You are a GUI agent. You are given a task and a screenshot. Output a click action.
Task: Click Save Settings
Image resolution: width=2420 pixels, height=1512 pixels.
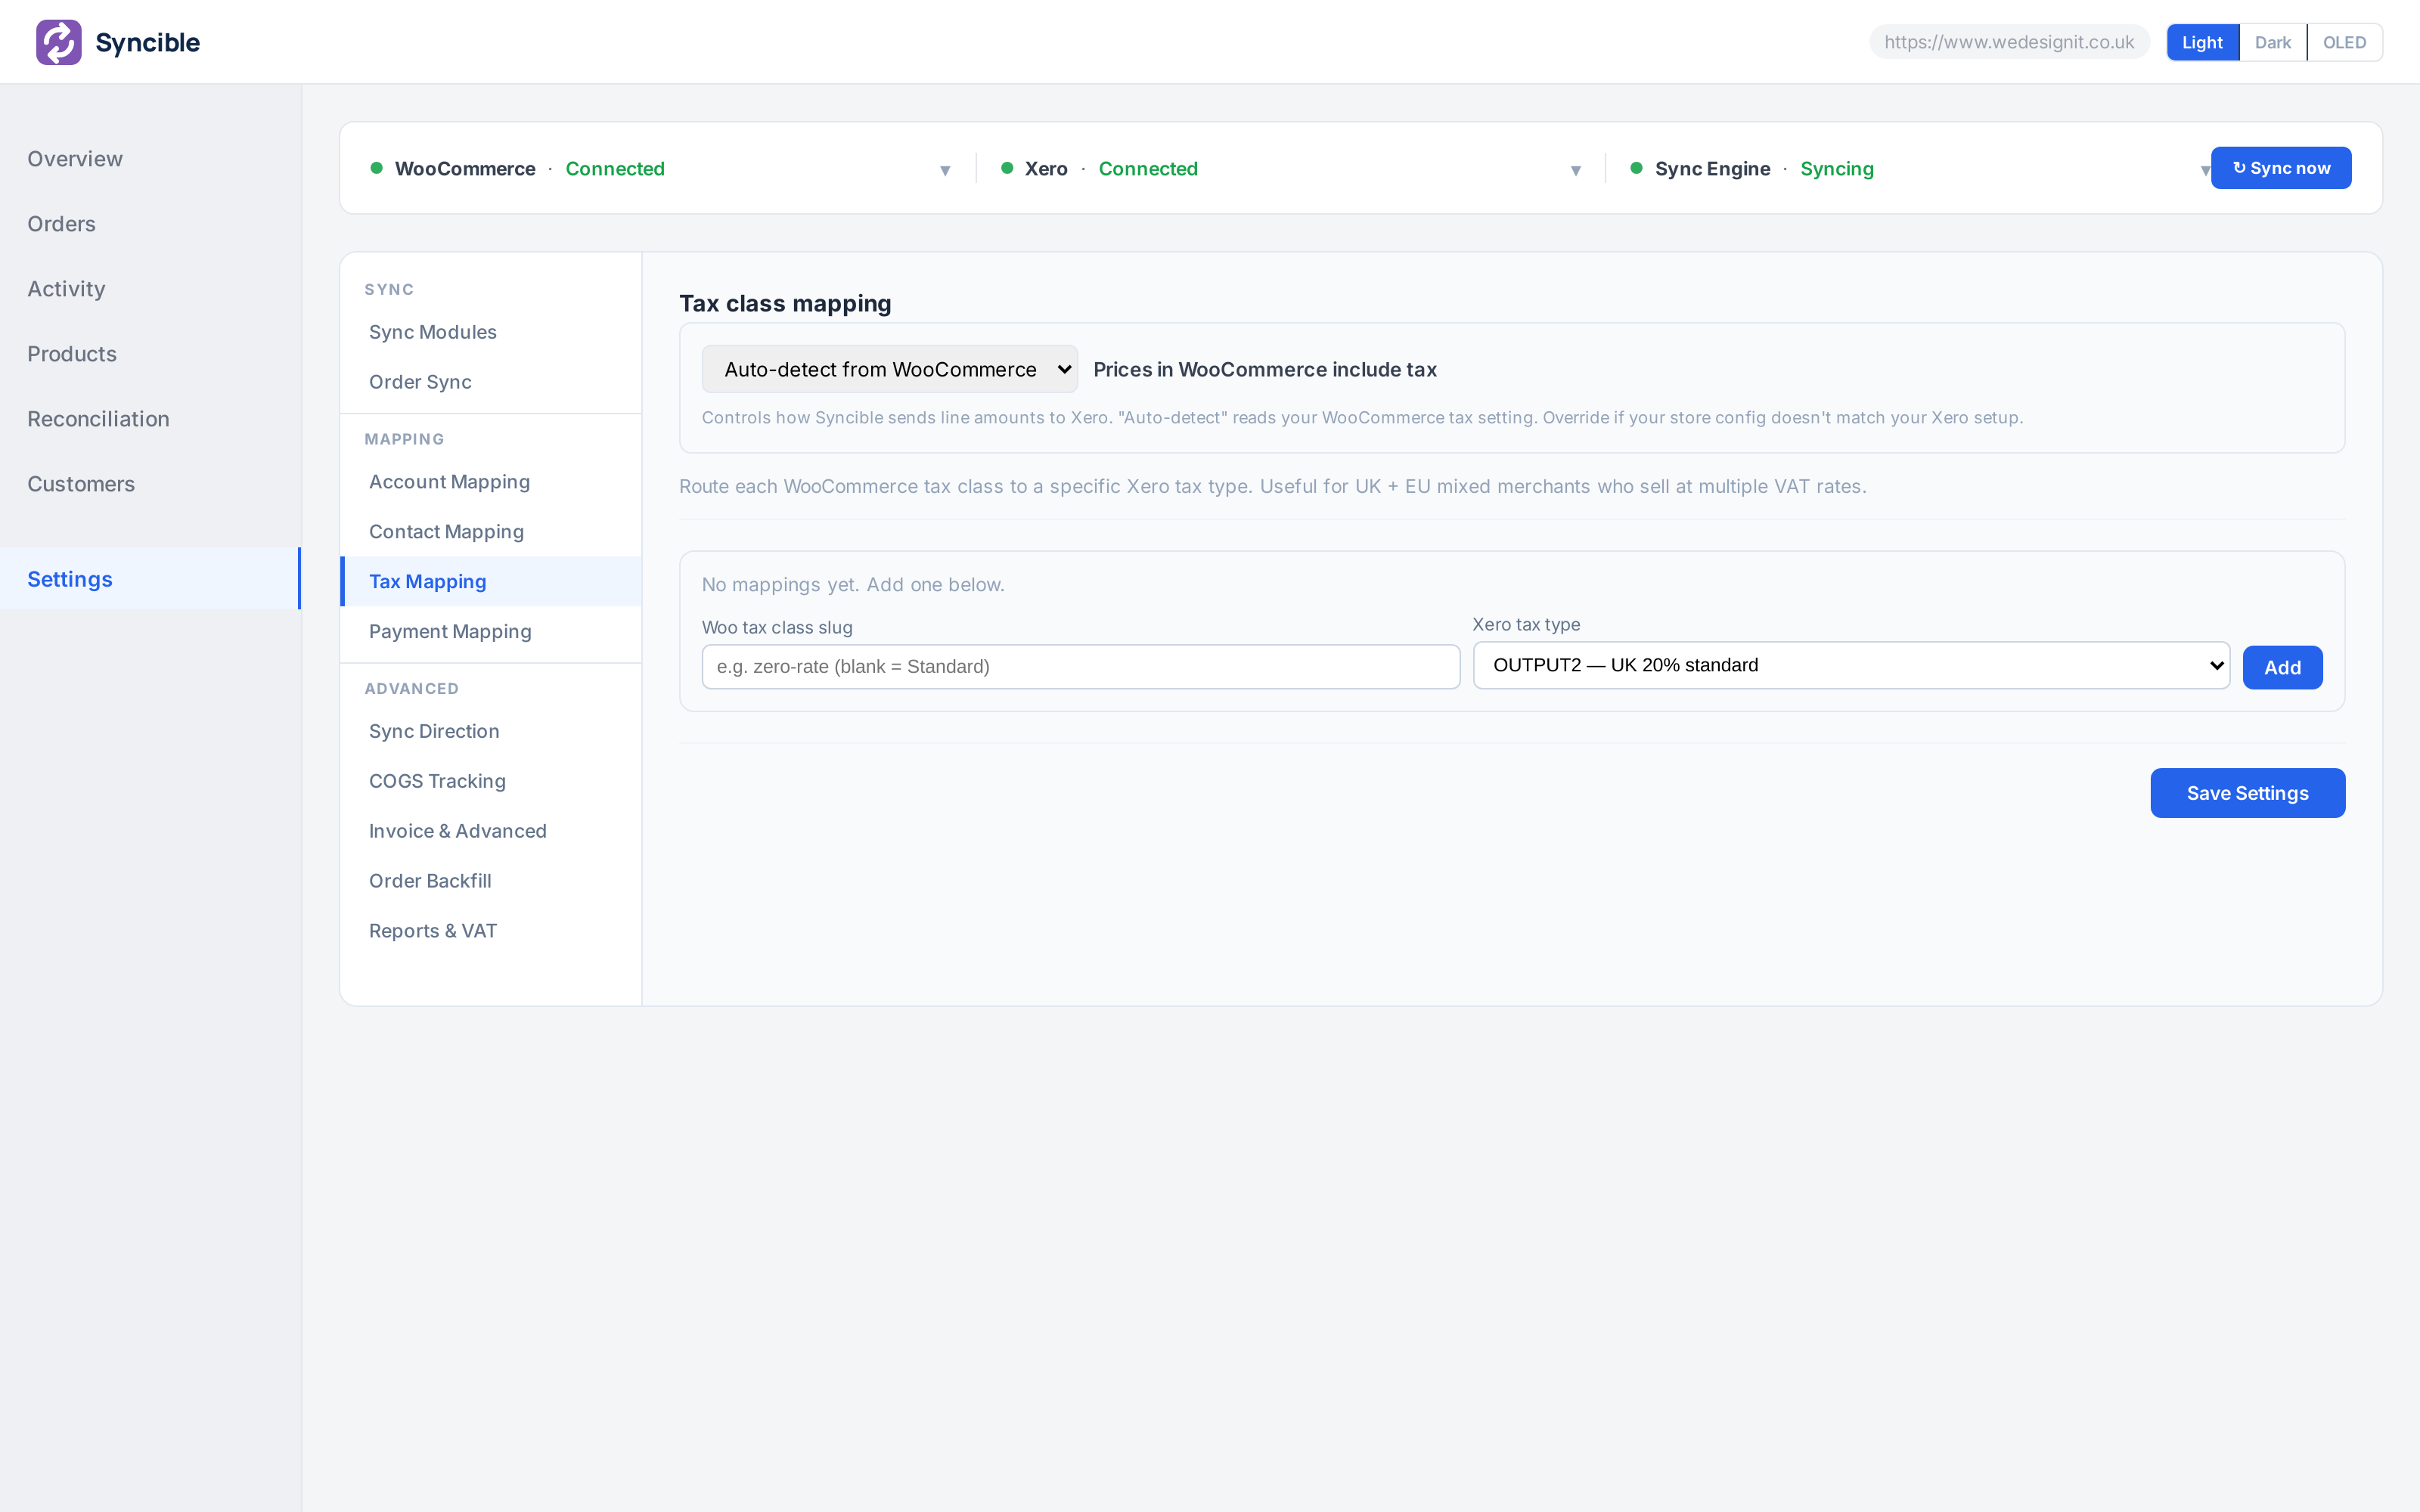(x=2247, y=793)
